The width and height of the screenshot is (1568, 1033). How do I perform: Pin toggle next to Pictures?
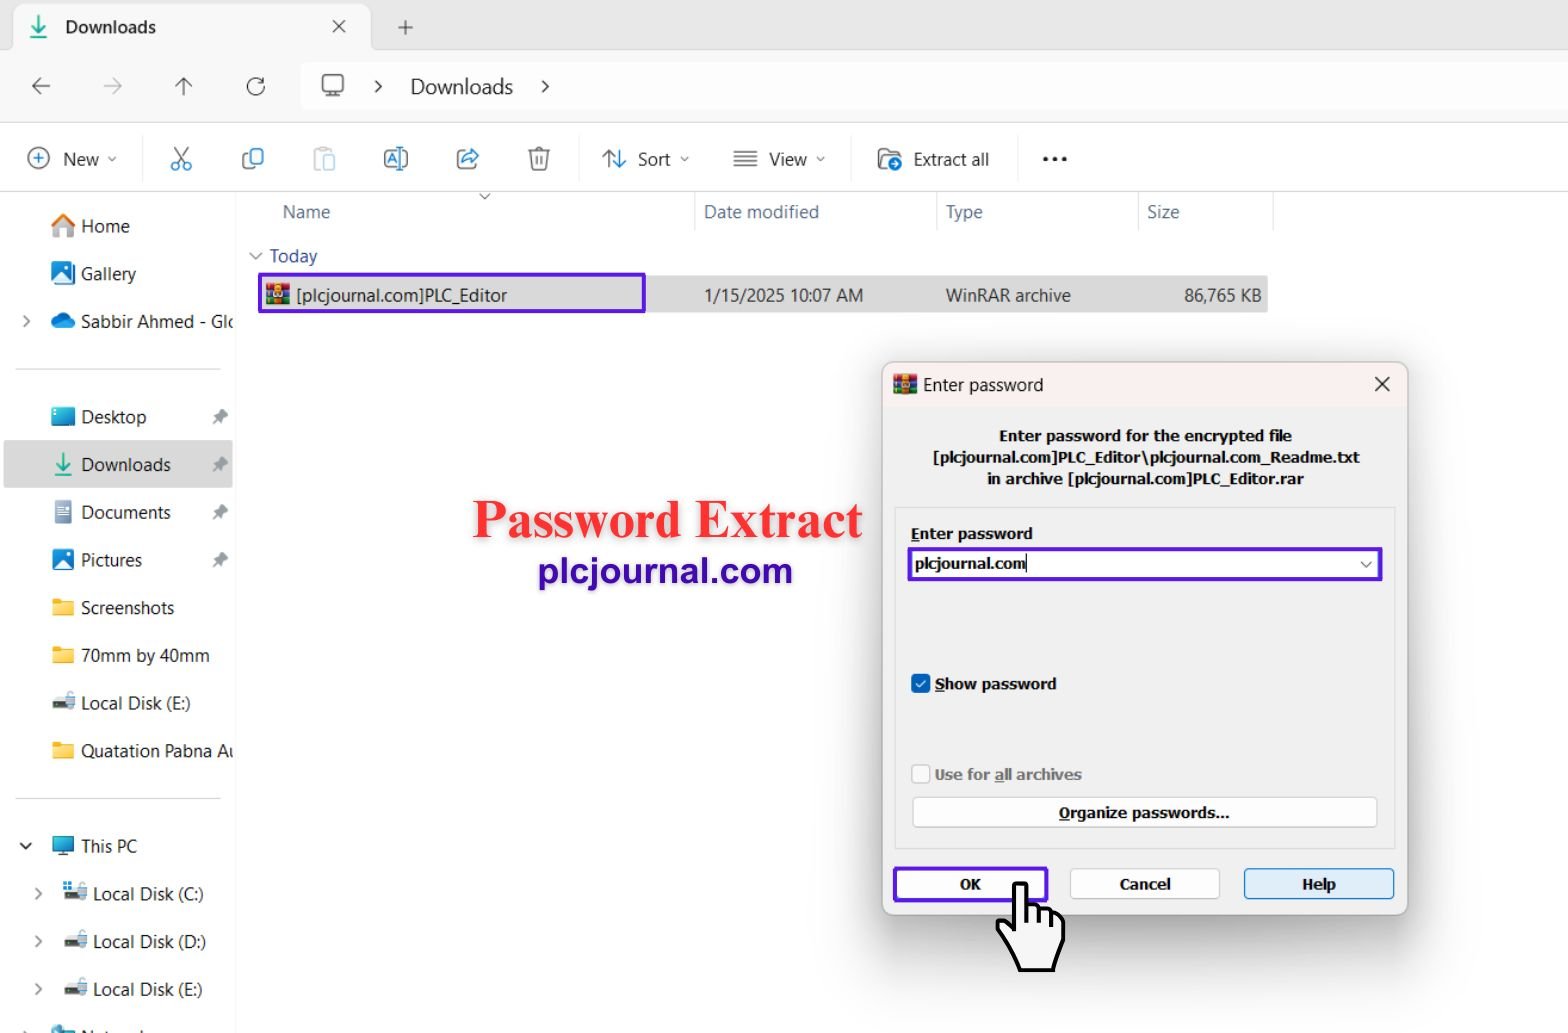[x=220, y=560]
